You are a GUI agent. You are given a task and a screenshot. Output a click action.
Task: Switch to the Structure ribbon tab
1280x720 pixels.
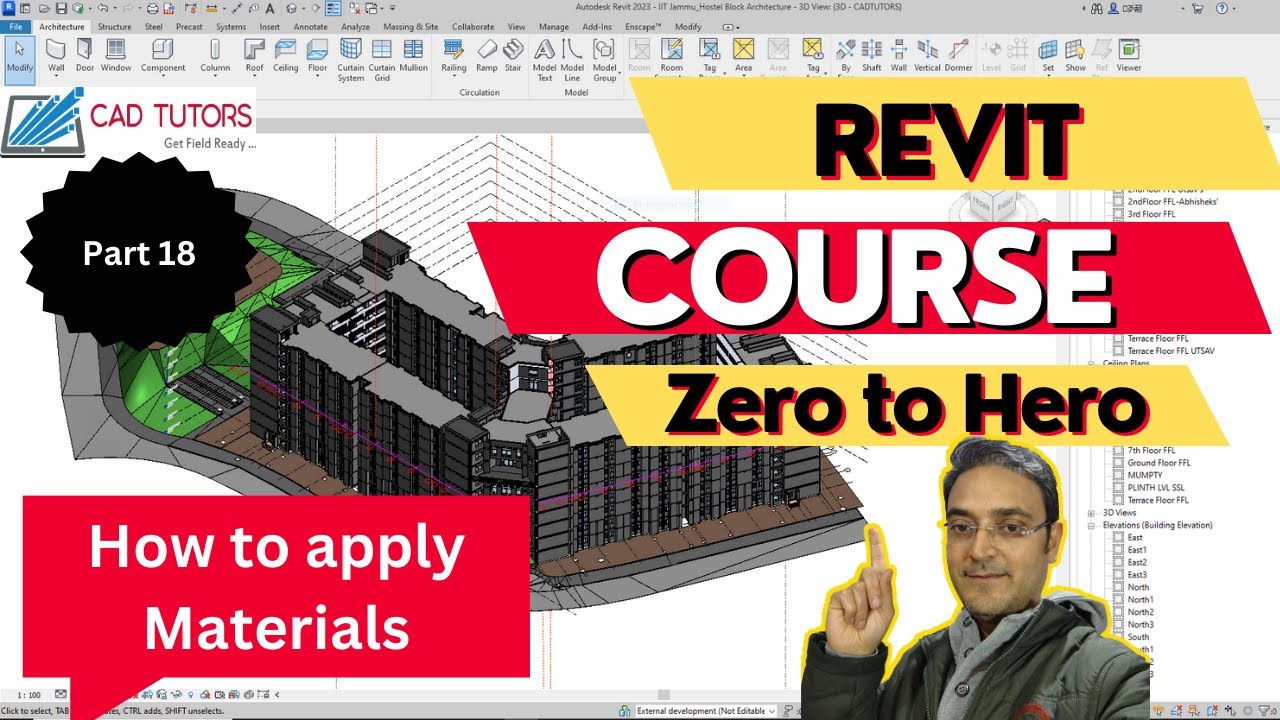[114, 27]
